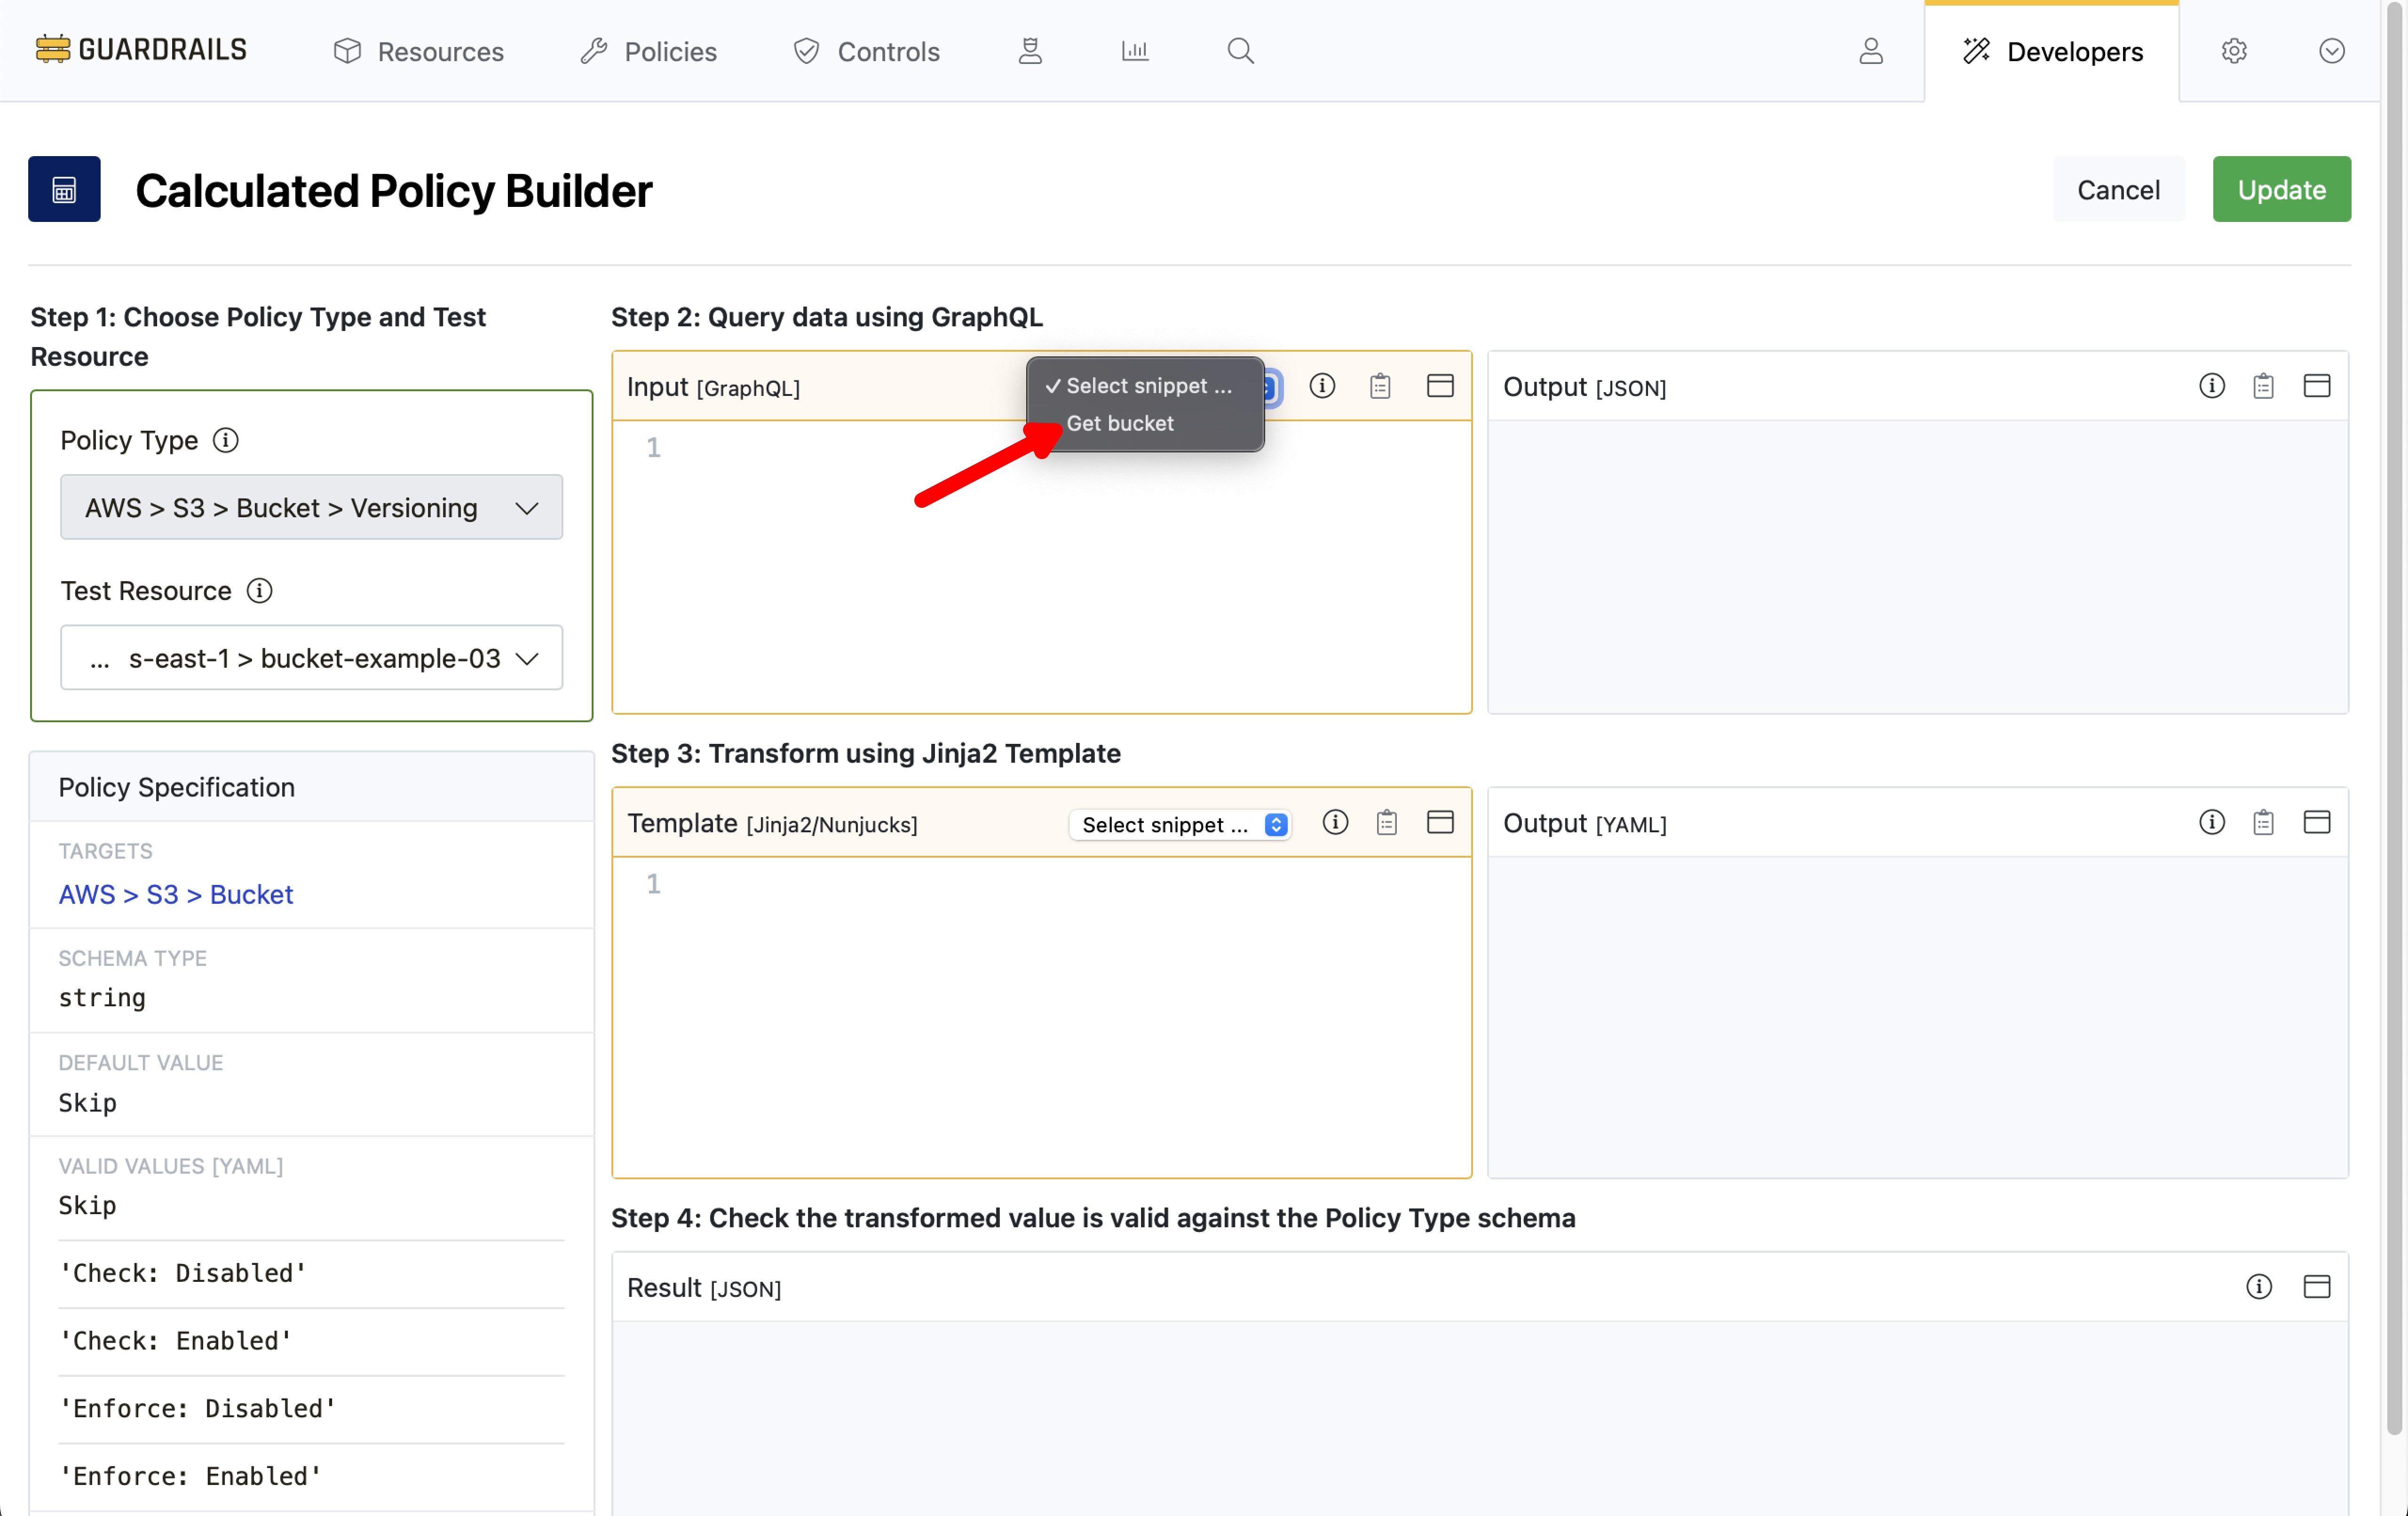
Task: Choose the Get bucket snippet option
Action: click(x=1119, y=423)
